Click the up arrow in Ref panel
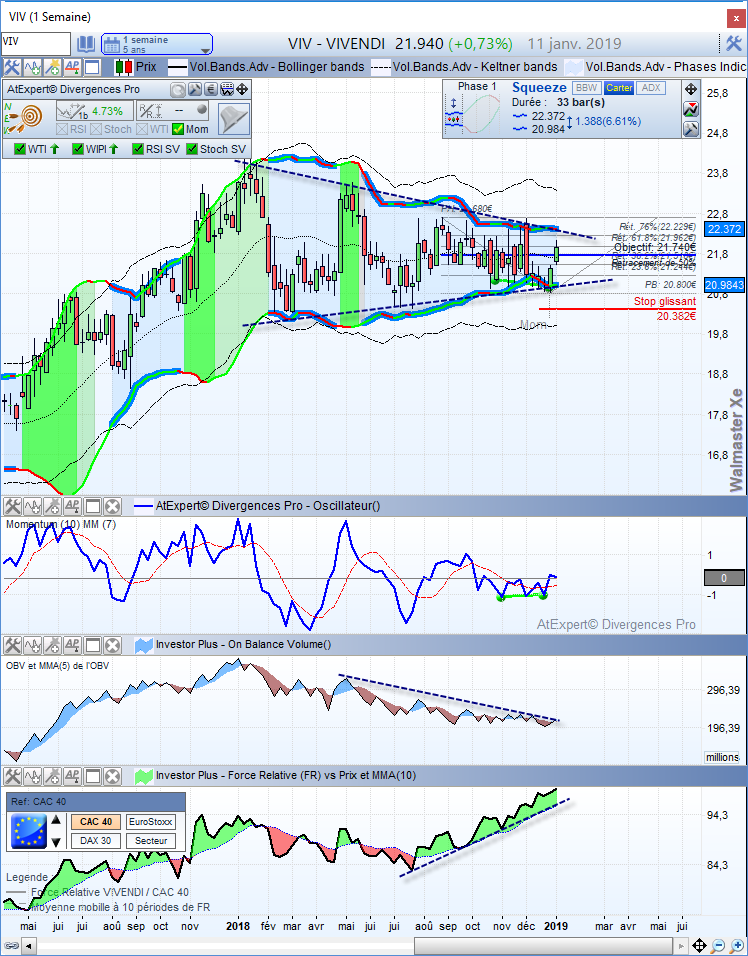 point(55,821)
